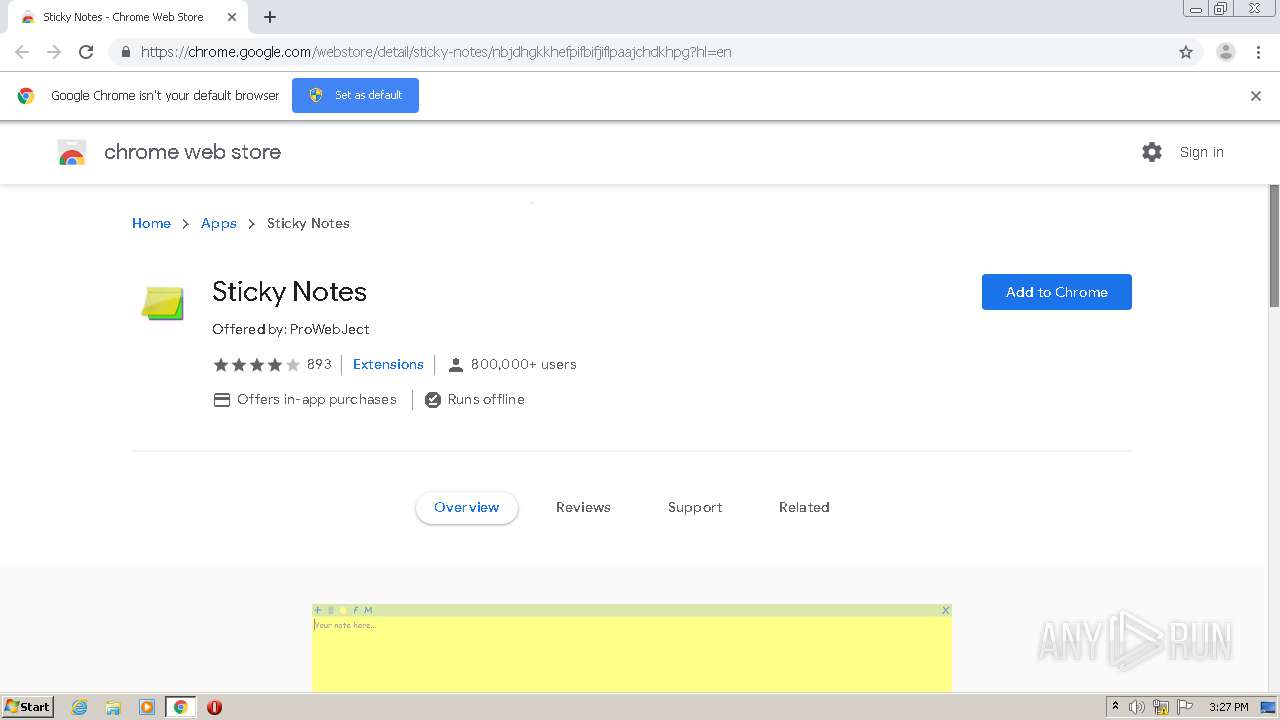This screenshot has width=1280, height=720.
Task: Show hidden system tray icons
Action: coord(1115,707)
